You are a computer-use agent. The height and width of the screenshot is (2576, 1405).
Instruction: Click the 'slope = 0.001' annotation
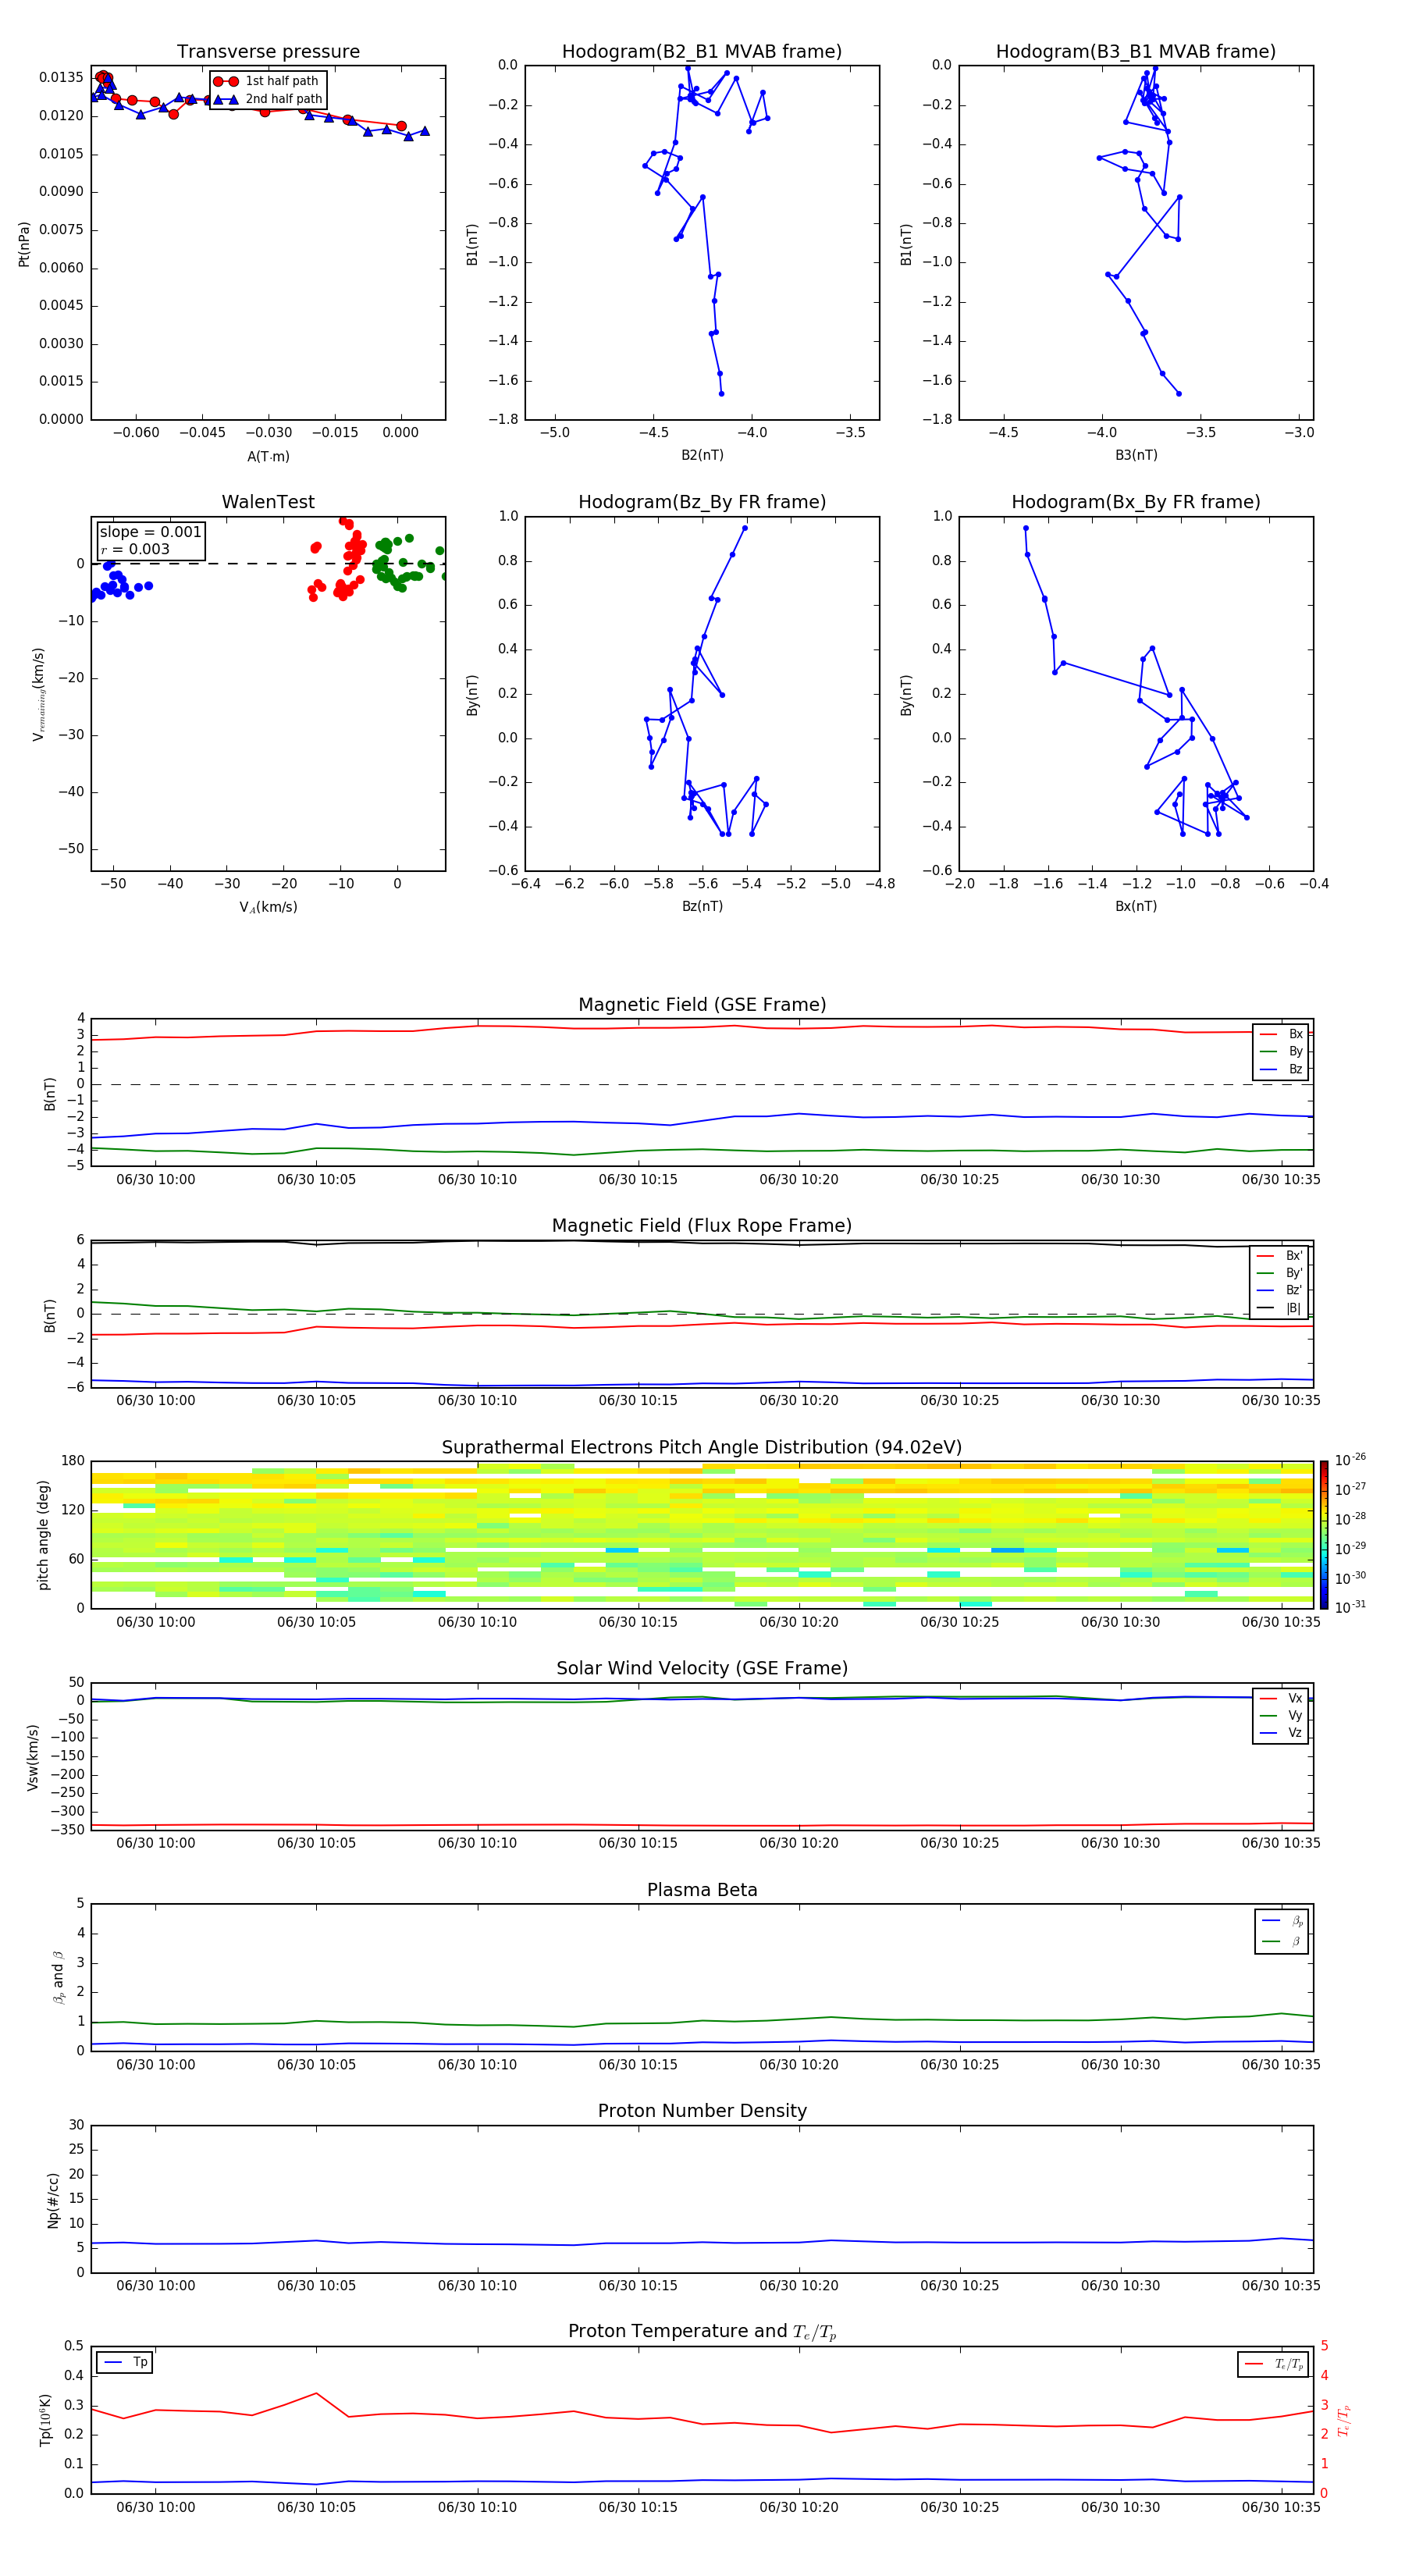coord(150,532)
